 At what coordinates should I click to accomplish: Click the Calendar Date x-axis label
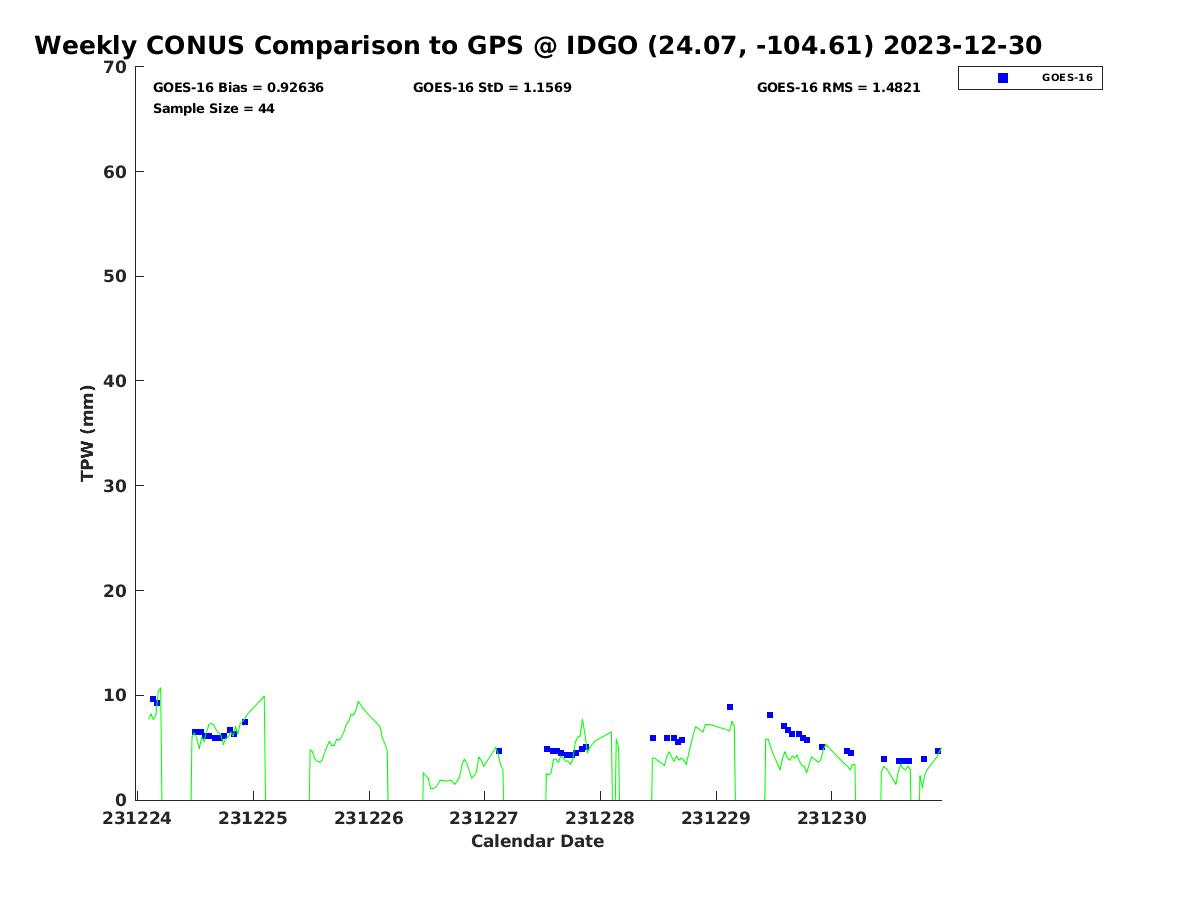coord(538,842)
